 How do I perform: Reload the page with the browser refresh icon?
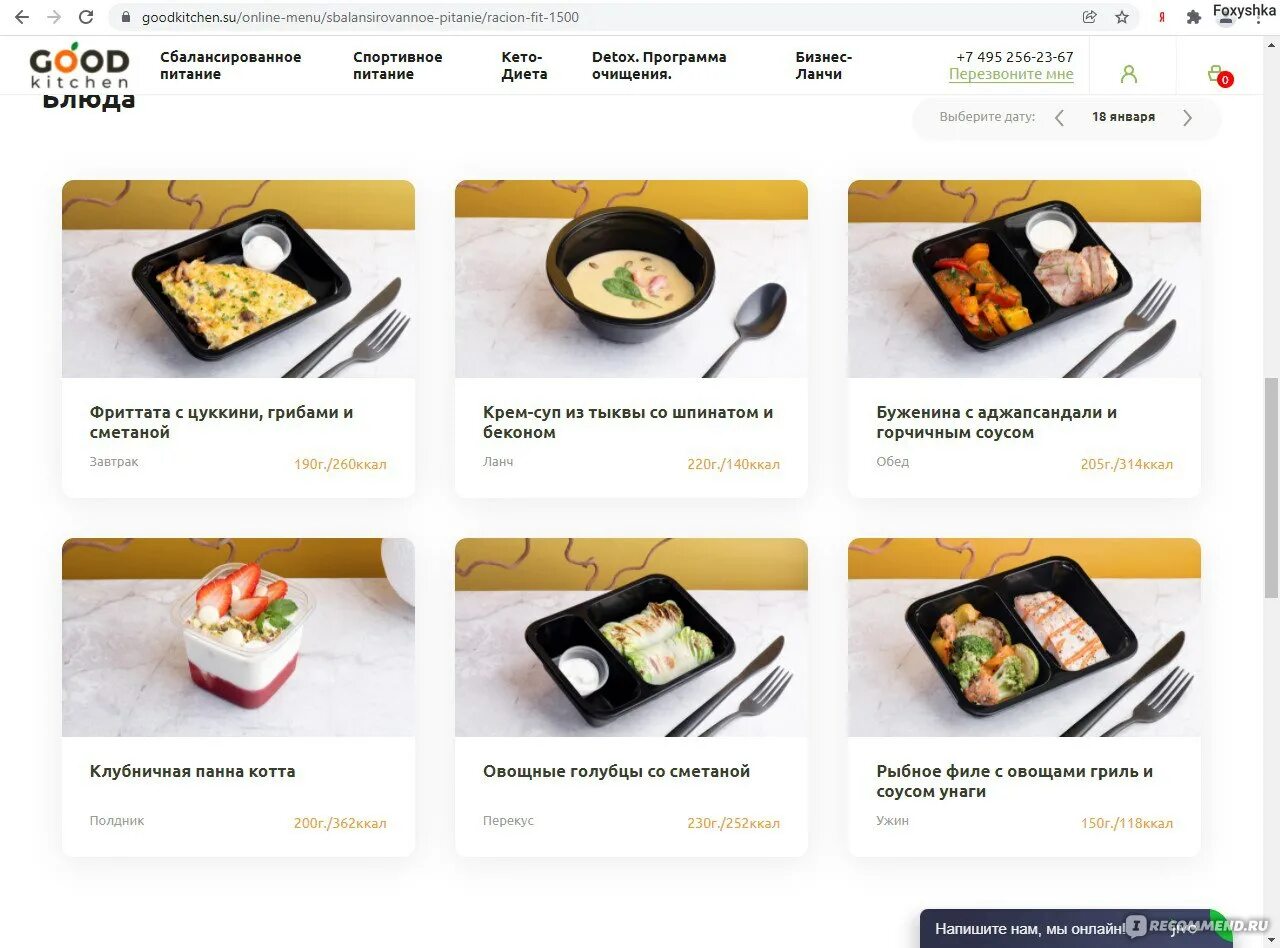pyautogui.click(x=86, y=17)
